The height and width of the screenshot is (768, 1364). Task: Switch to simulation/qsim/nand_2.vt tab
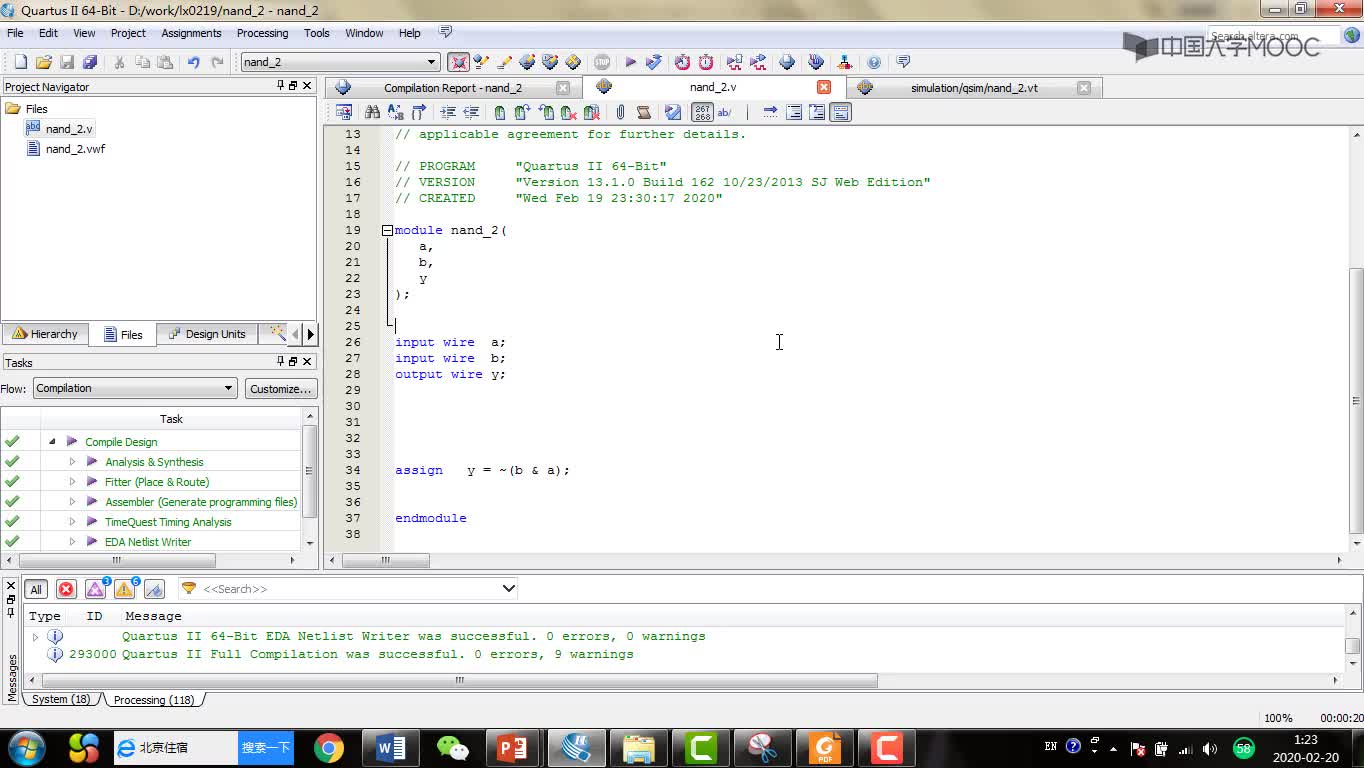coord(974,88)
